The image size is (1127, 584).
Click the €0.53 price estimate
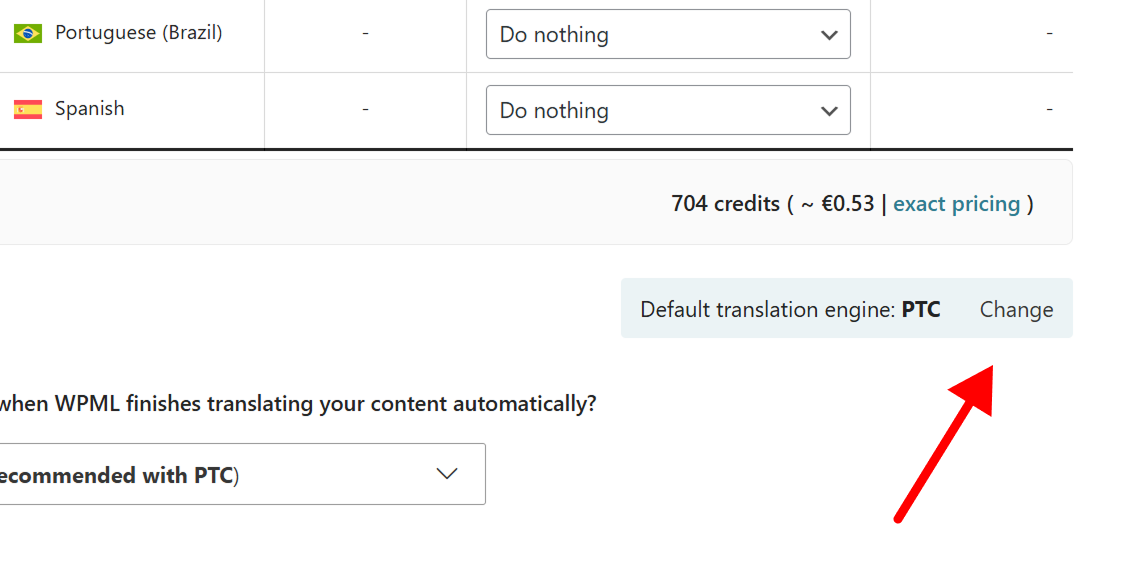[x=847, y=204]
